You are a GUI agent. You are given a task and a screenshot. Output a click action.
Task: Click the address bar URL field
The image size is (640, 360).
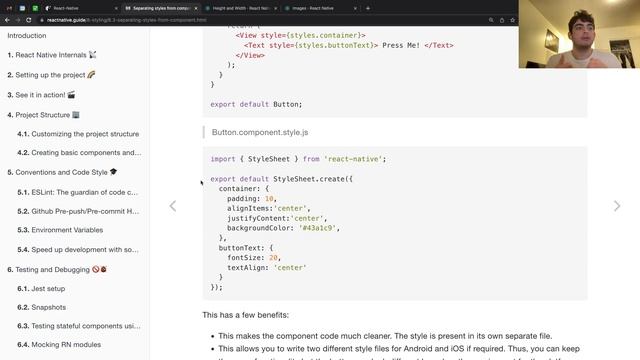[x=261, y=20]
